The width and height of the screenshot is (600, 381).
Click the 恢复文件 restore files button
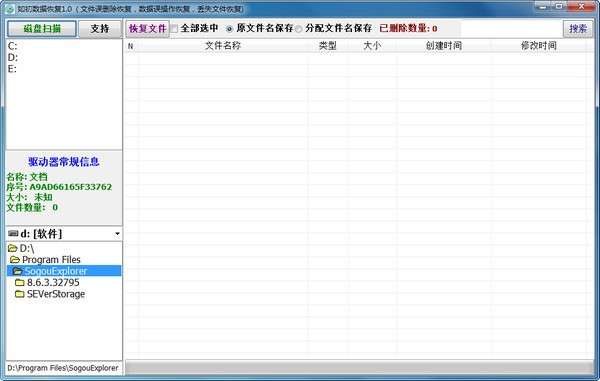click(148, 29)
